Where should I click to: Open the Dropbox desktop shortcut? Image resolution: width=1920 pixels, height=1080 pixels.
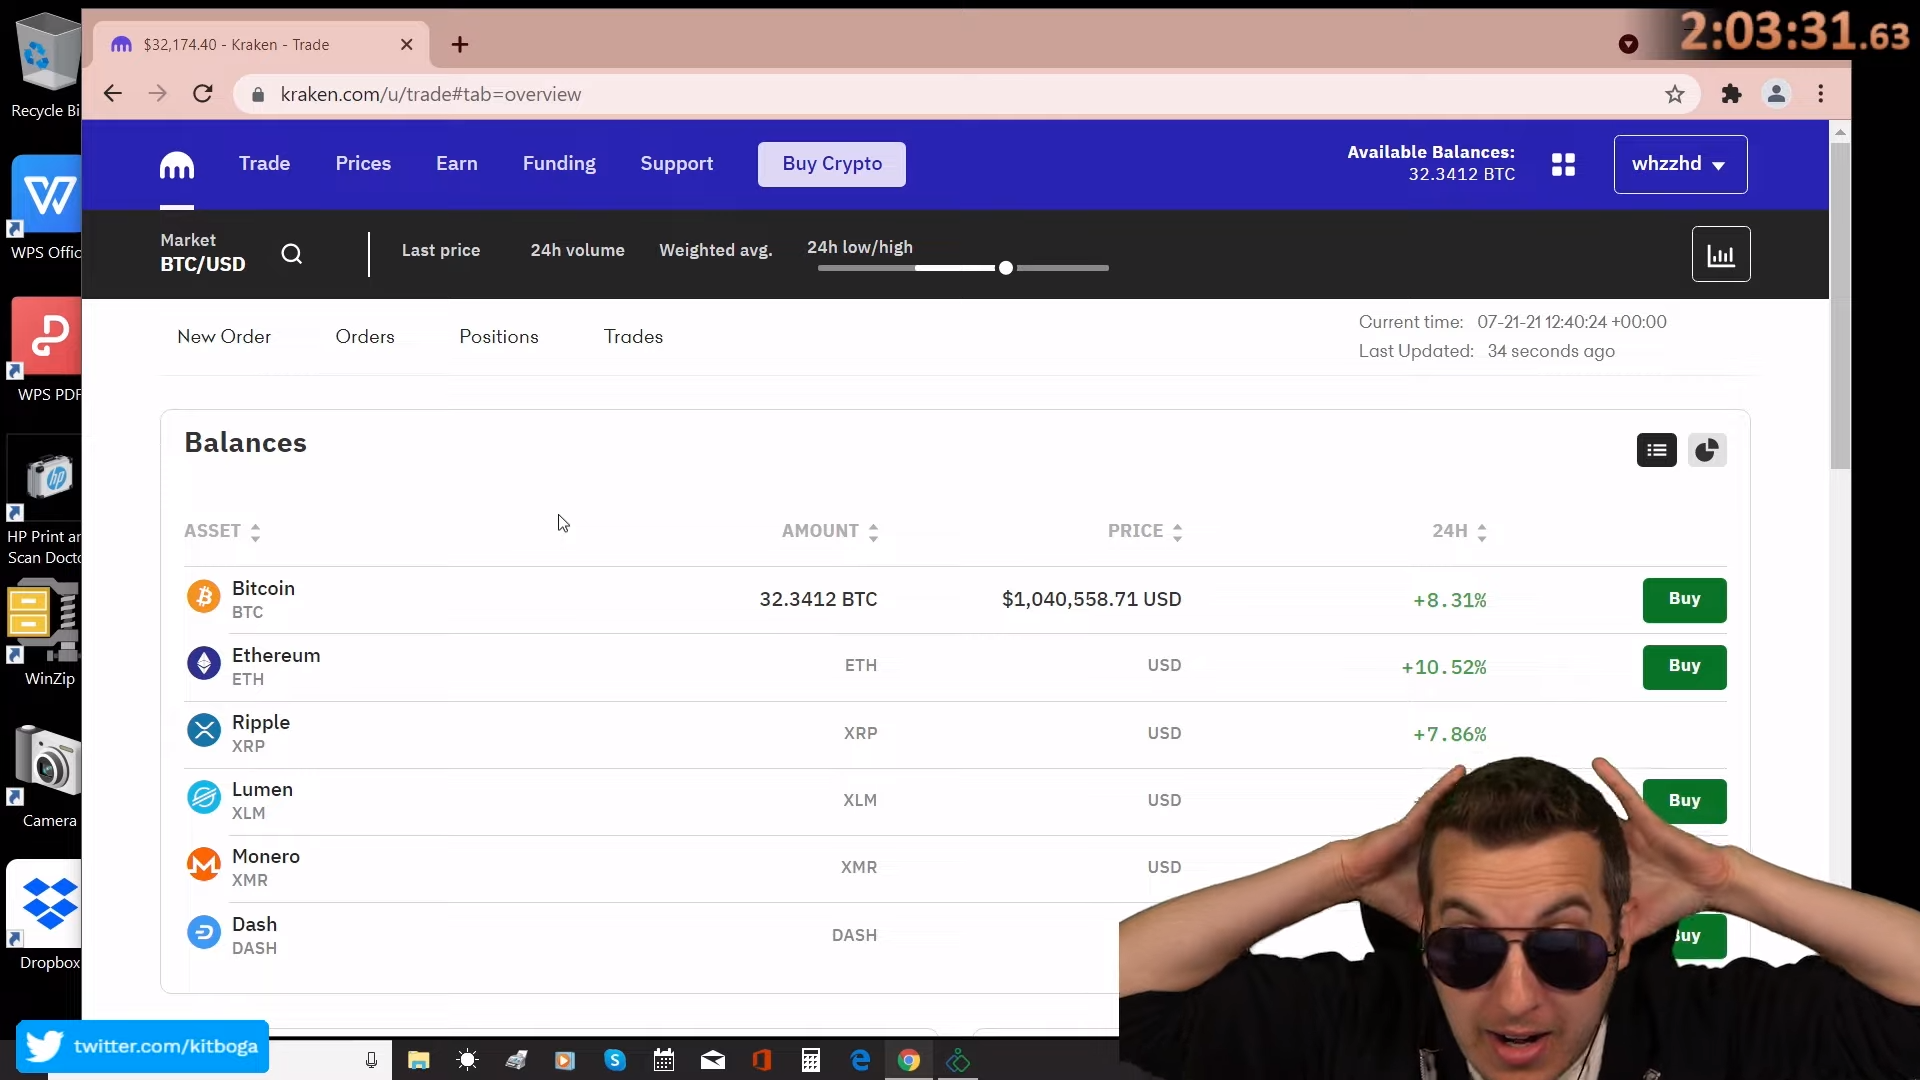48,917
